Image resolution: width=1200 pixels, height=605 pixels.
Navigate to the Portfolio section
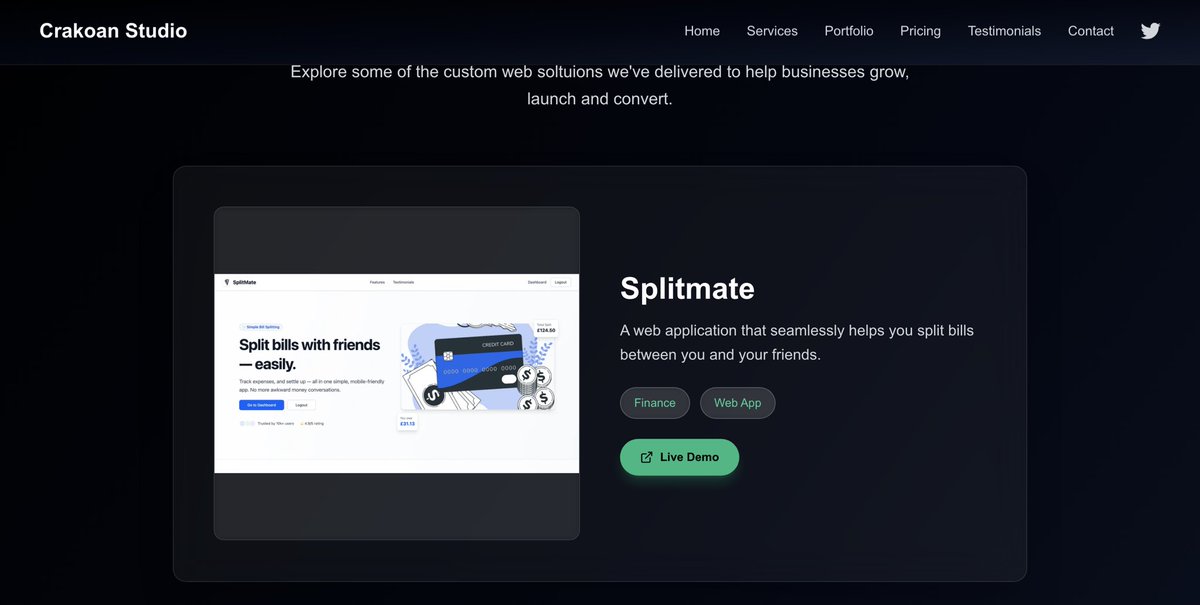pyautogui.click(x=848, y=31)
